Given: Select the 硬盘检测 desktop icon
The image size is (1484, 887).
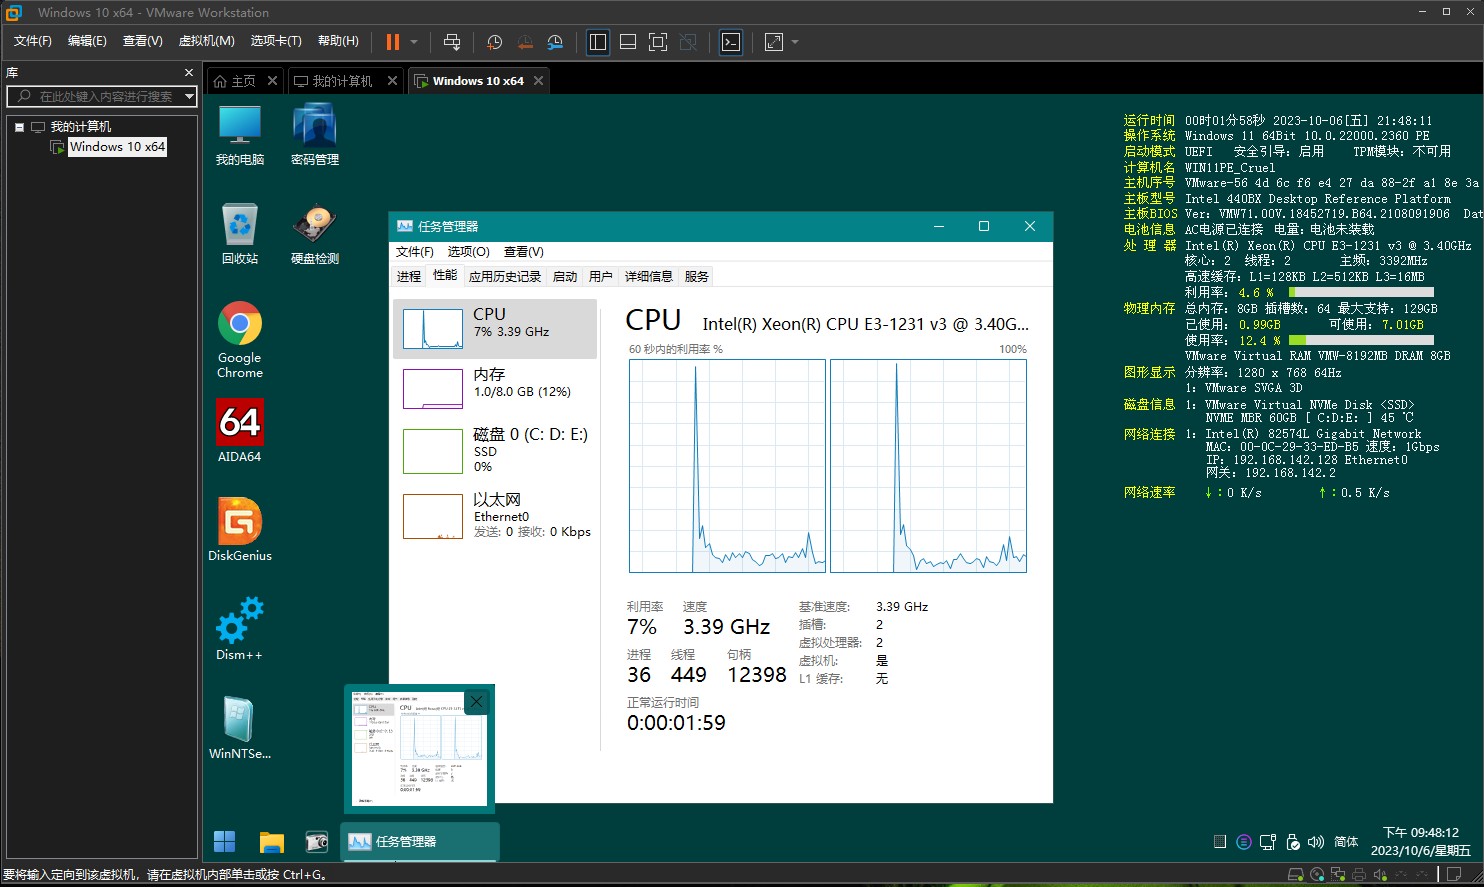Looking at the screenshot, I should tap(315, 234).
